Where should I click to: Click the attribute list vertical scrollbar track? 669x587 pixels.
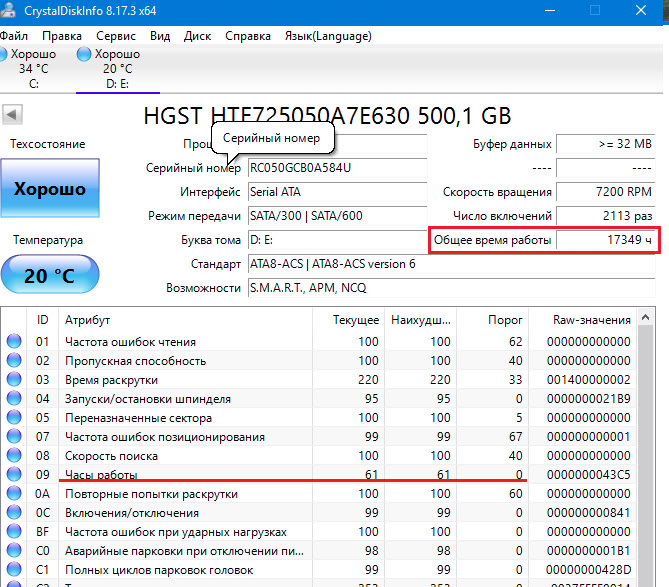click(x=646, y=456)
